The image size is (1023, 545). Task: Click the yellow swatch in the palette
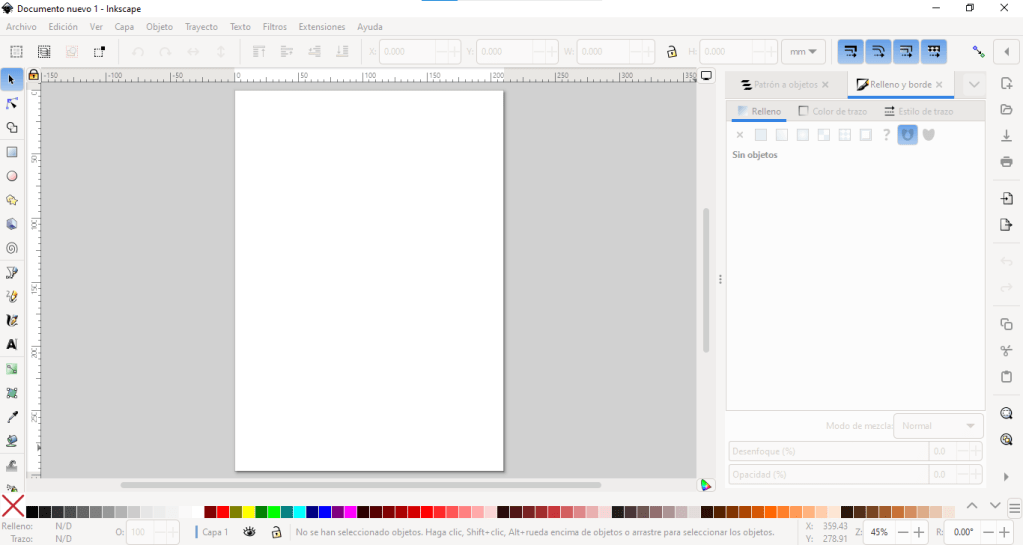point(249,512)
